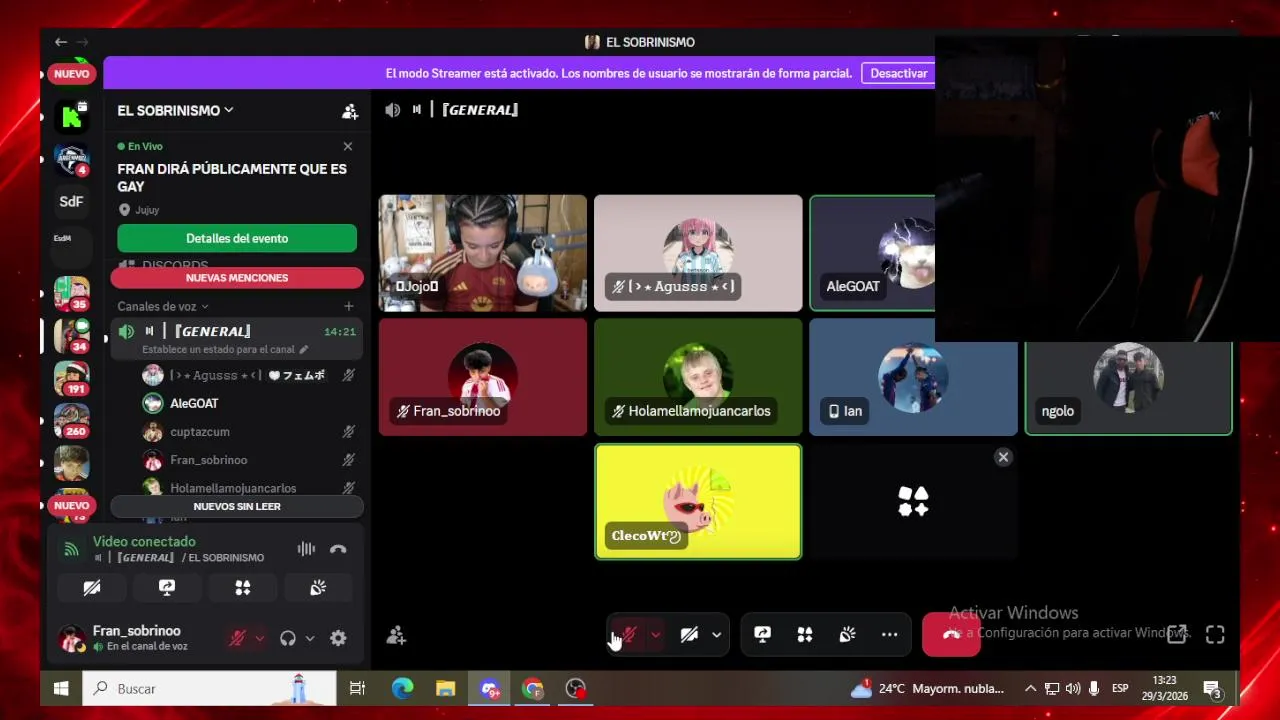This screenshot has width=1280, height=720.
Task: Expand microphone input options in call bar
Action: [656, 635]
